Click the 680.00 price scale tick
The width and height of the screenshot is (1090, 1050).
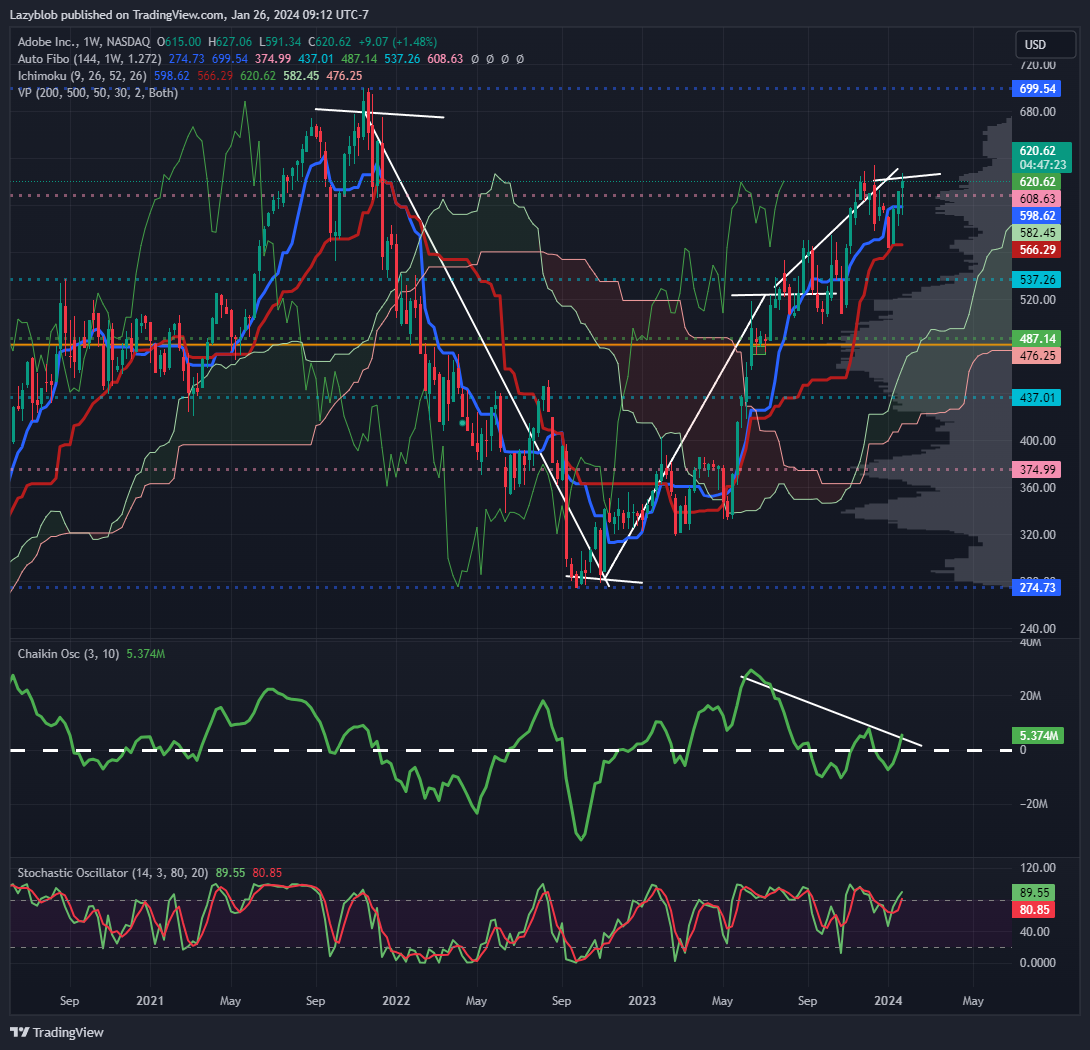coord(1037,112)
